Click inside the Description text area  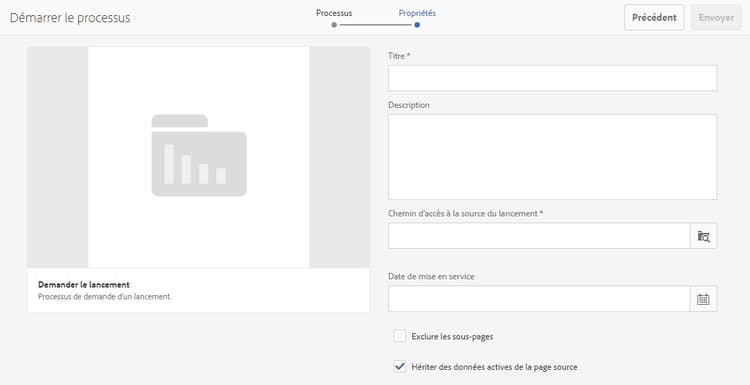(x=552, y=157)
